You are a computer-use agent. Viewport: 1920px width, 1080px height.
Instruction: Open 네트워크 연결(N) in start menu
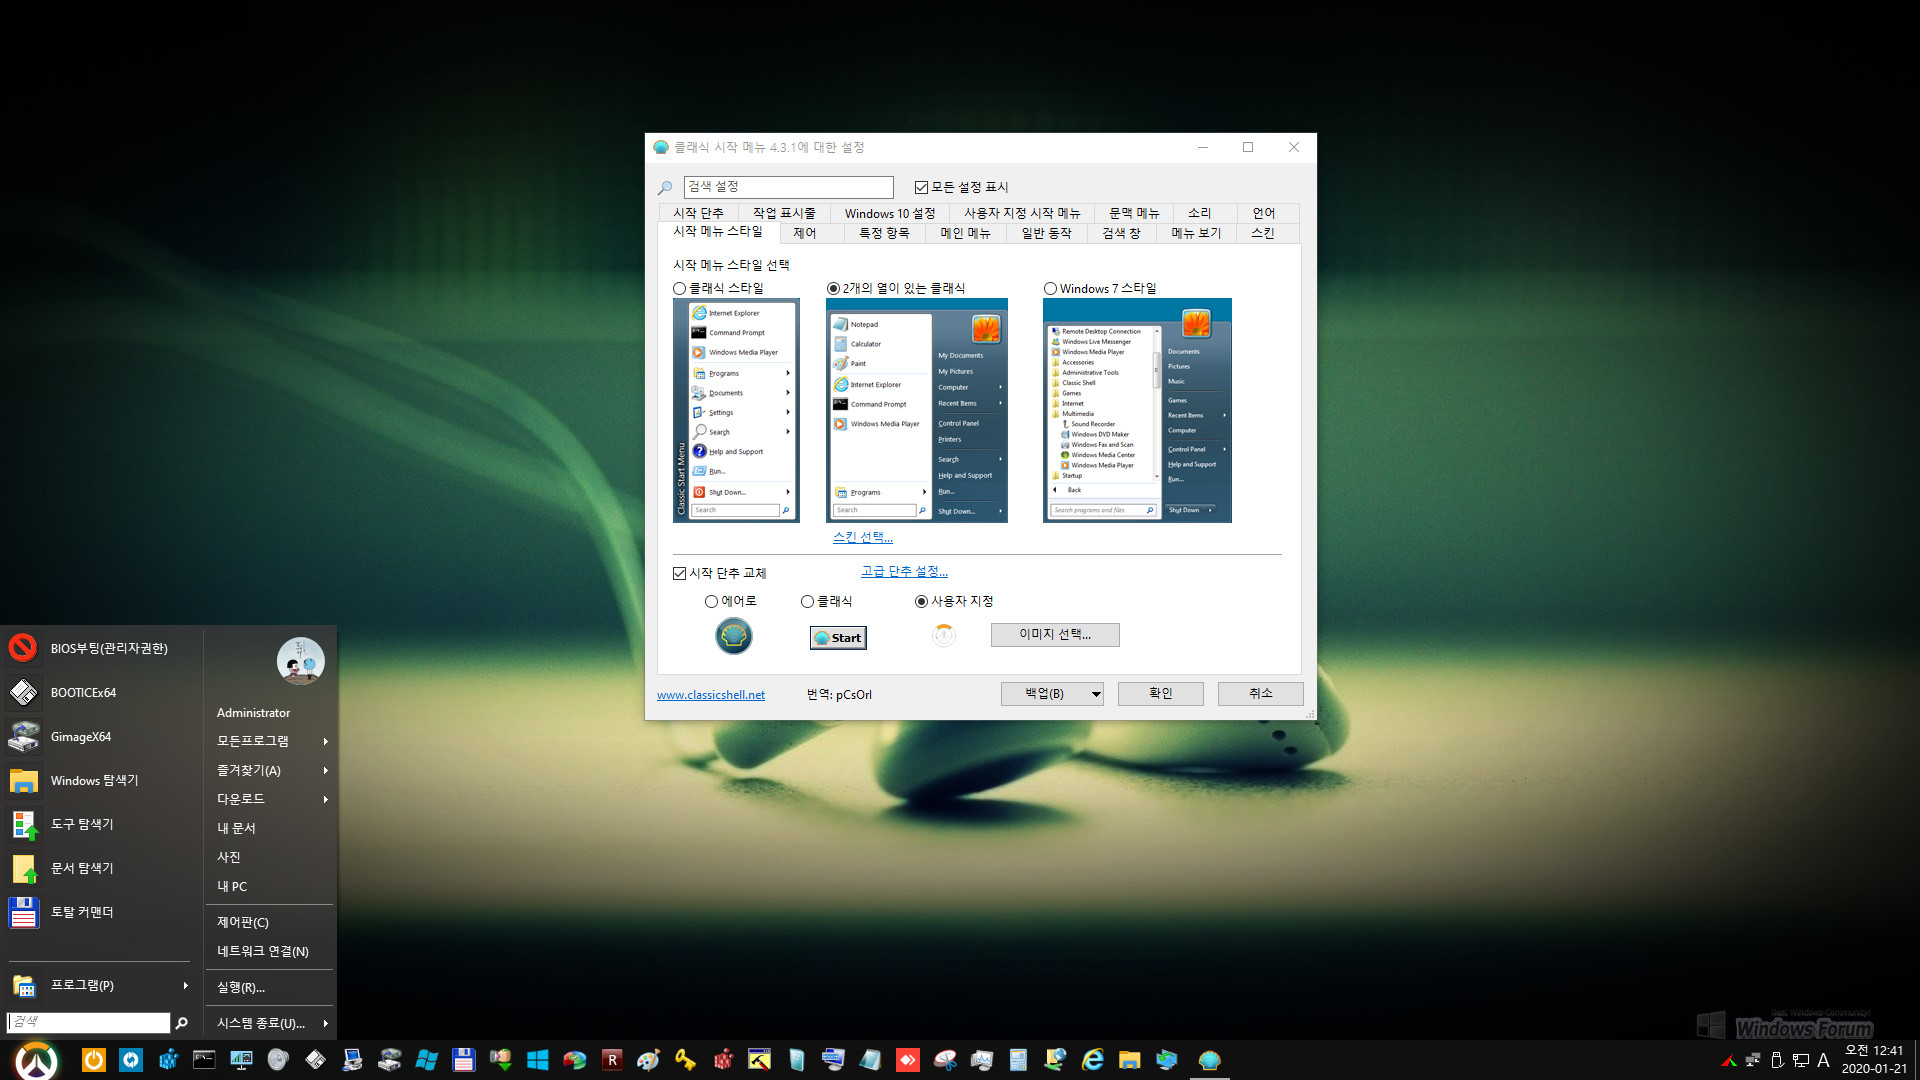point(270,951)
